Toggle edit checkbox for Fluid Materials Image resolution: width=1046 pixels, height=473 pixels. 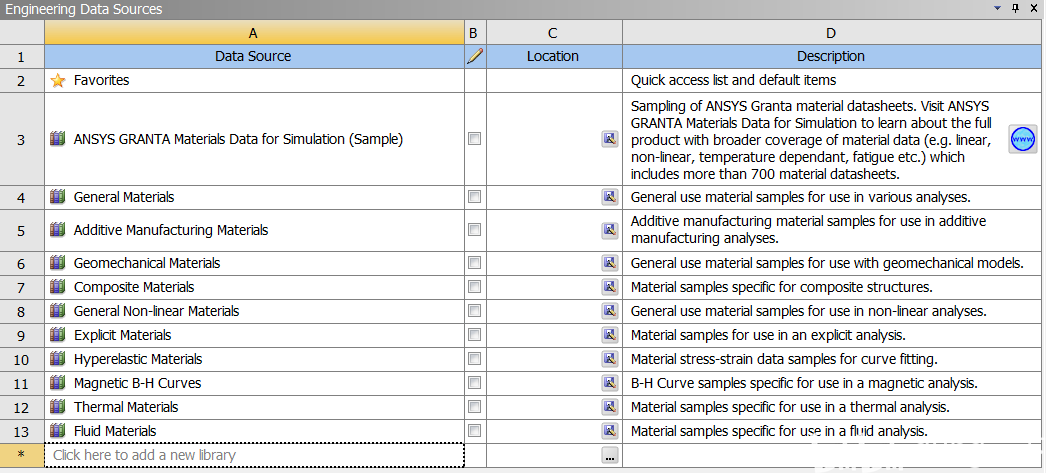474,431
